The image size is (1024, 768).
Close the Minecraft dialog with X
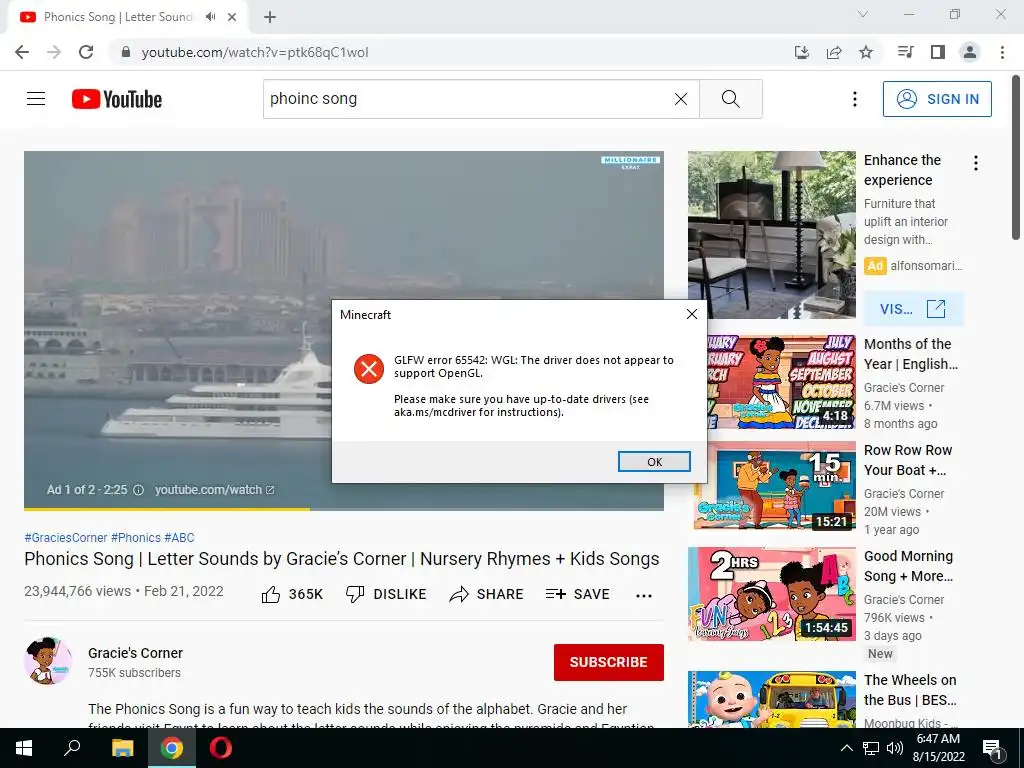692,314
